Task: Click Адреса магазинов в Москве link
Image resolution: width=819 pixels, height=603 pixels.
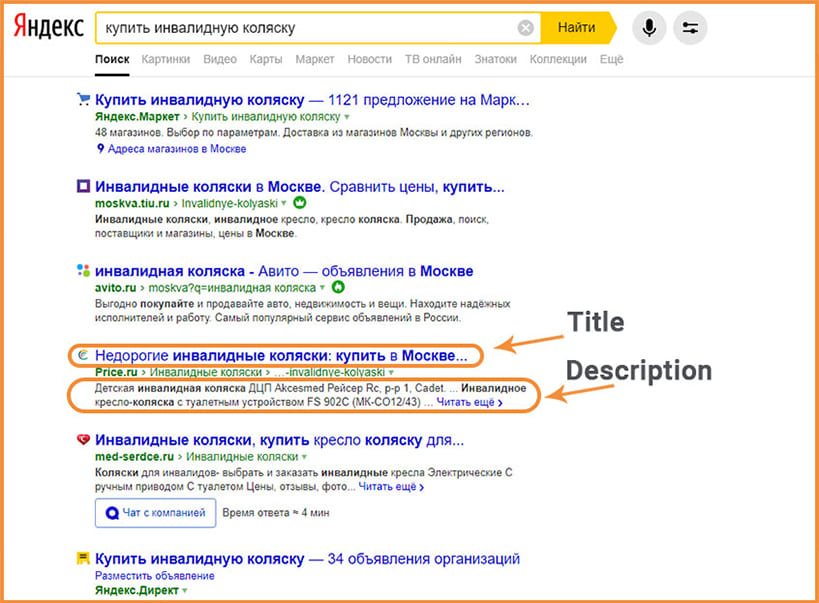Action: (177, 149)
